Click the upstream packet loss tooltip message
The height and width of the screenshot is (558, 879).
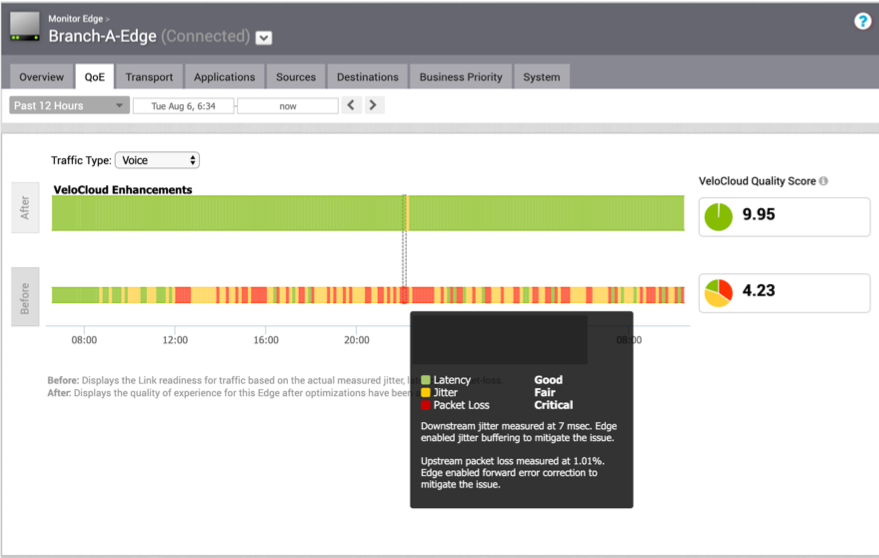(512, 473)
